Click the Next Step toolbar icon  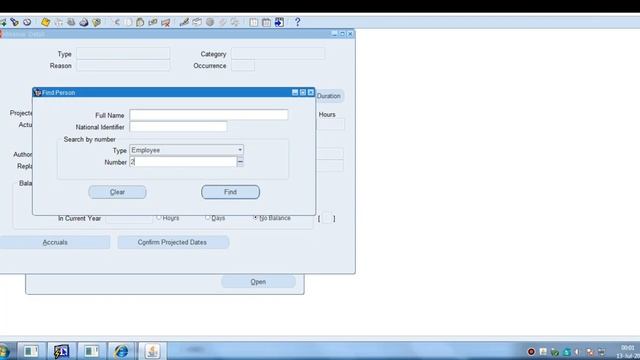[x=58, y=22]
